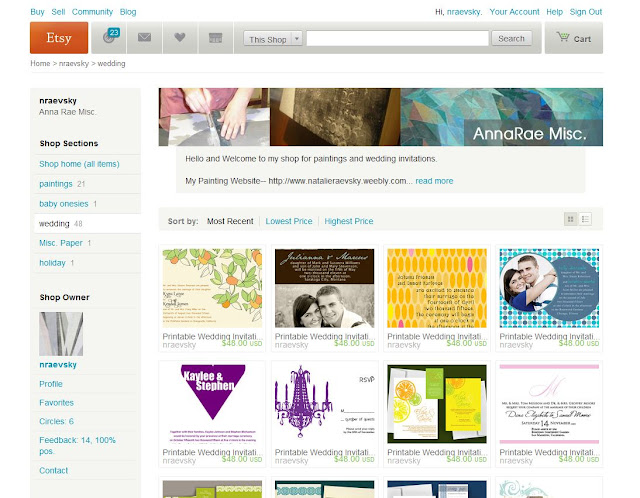Open the owner's Profile link
640x498 pixels.
(x=51, y=384)
